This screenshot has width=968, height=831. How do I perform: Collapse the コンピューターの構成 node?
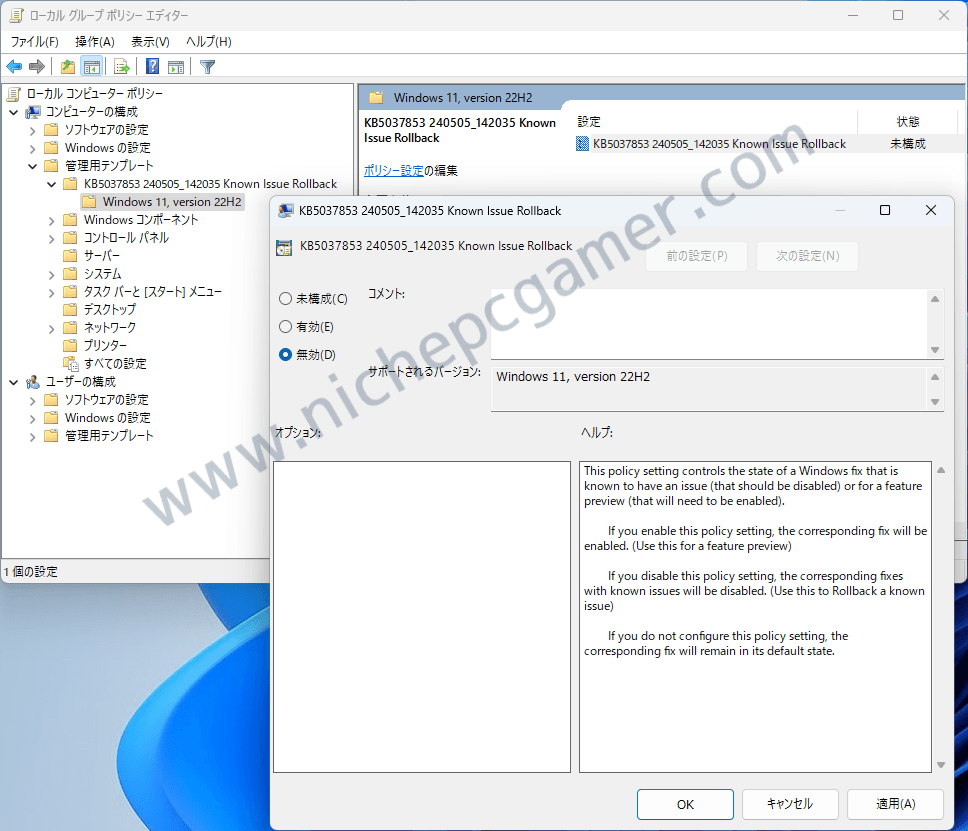(14, 112)
